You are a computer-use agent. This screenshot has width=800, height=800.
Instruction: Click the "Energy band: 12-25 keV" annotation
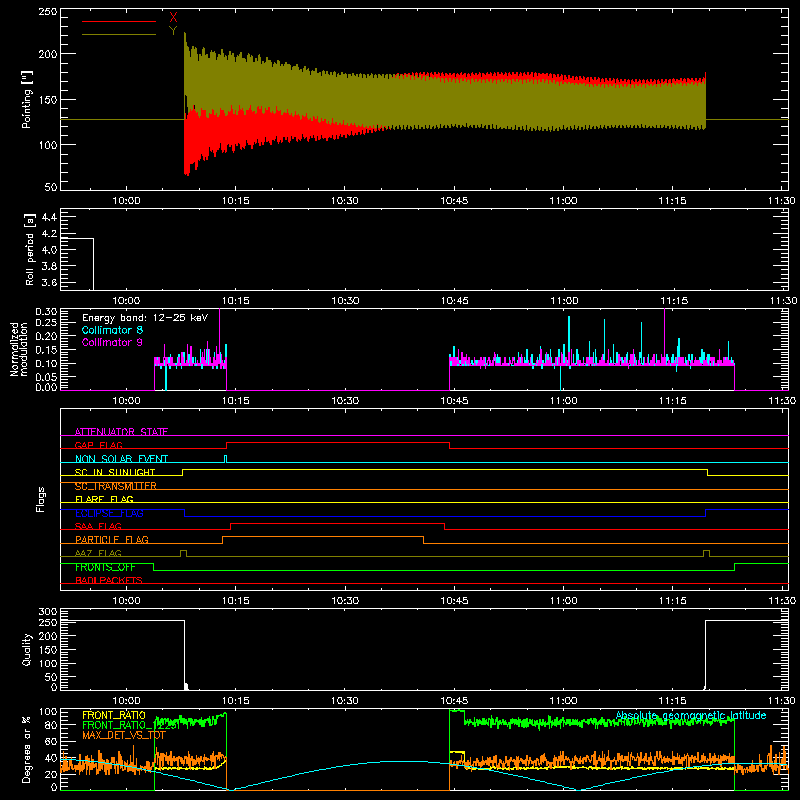pos(145,318)
